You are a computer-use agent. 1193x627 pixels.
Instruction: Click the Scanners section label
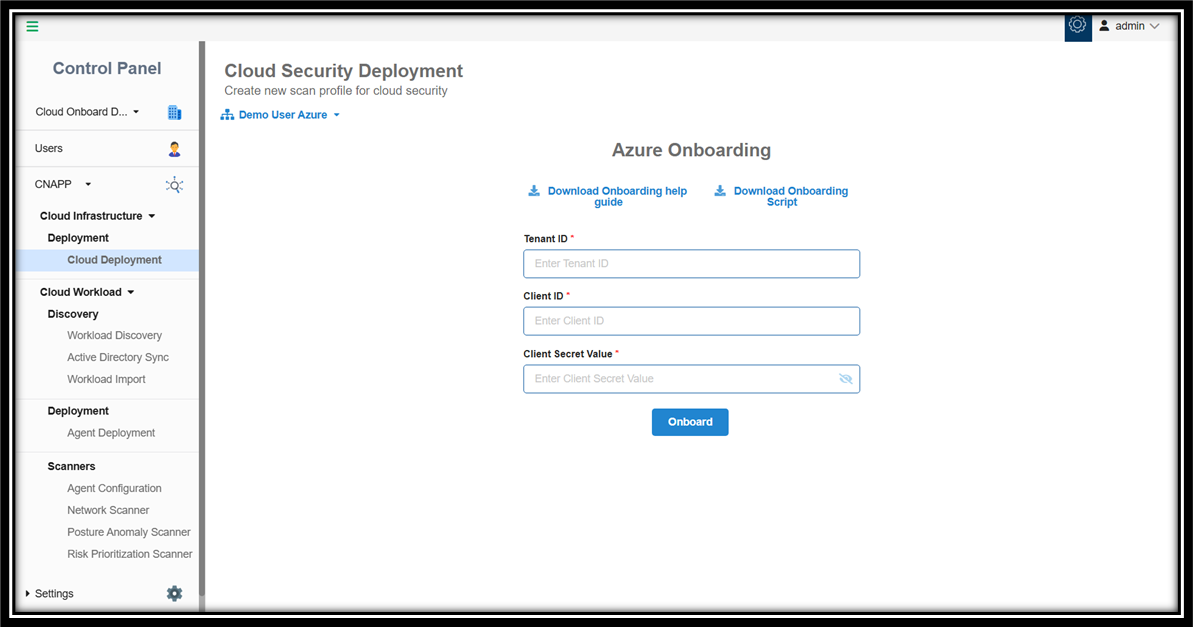click(x=71, y=466)
